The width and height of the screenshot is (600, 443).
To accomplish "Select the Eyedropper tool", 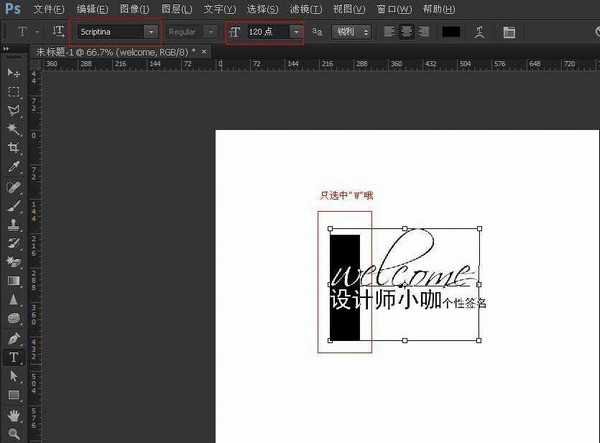I will [x=14, y=166].
